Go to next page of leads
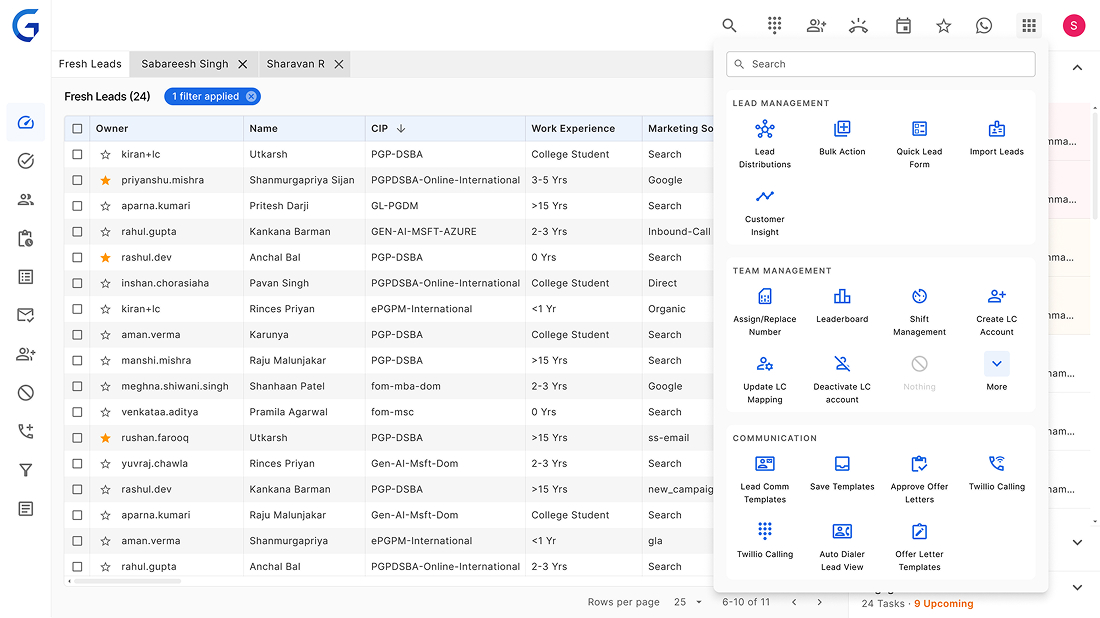The width and height of the screenshot is (1100, 618). pyautogui.click(x=820, y=602)
